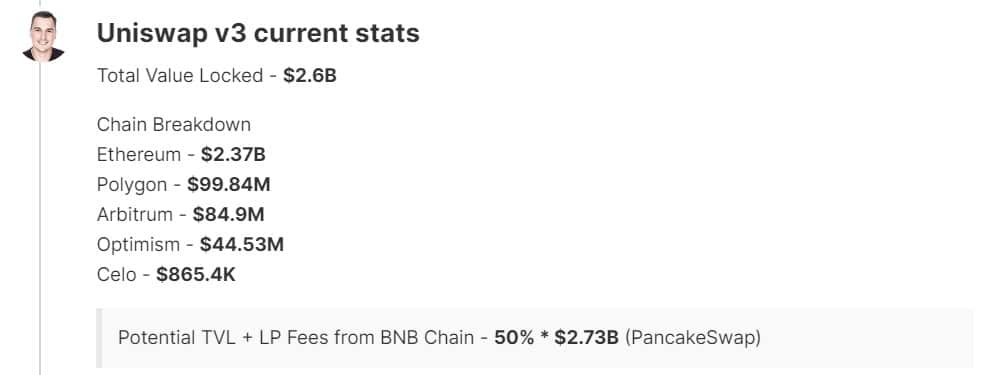Click the Uniswap v3 current stats heading

(258, 34)
